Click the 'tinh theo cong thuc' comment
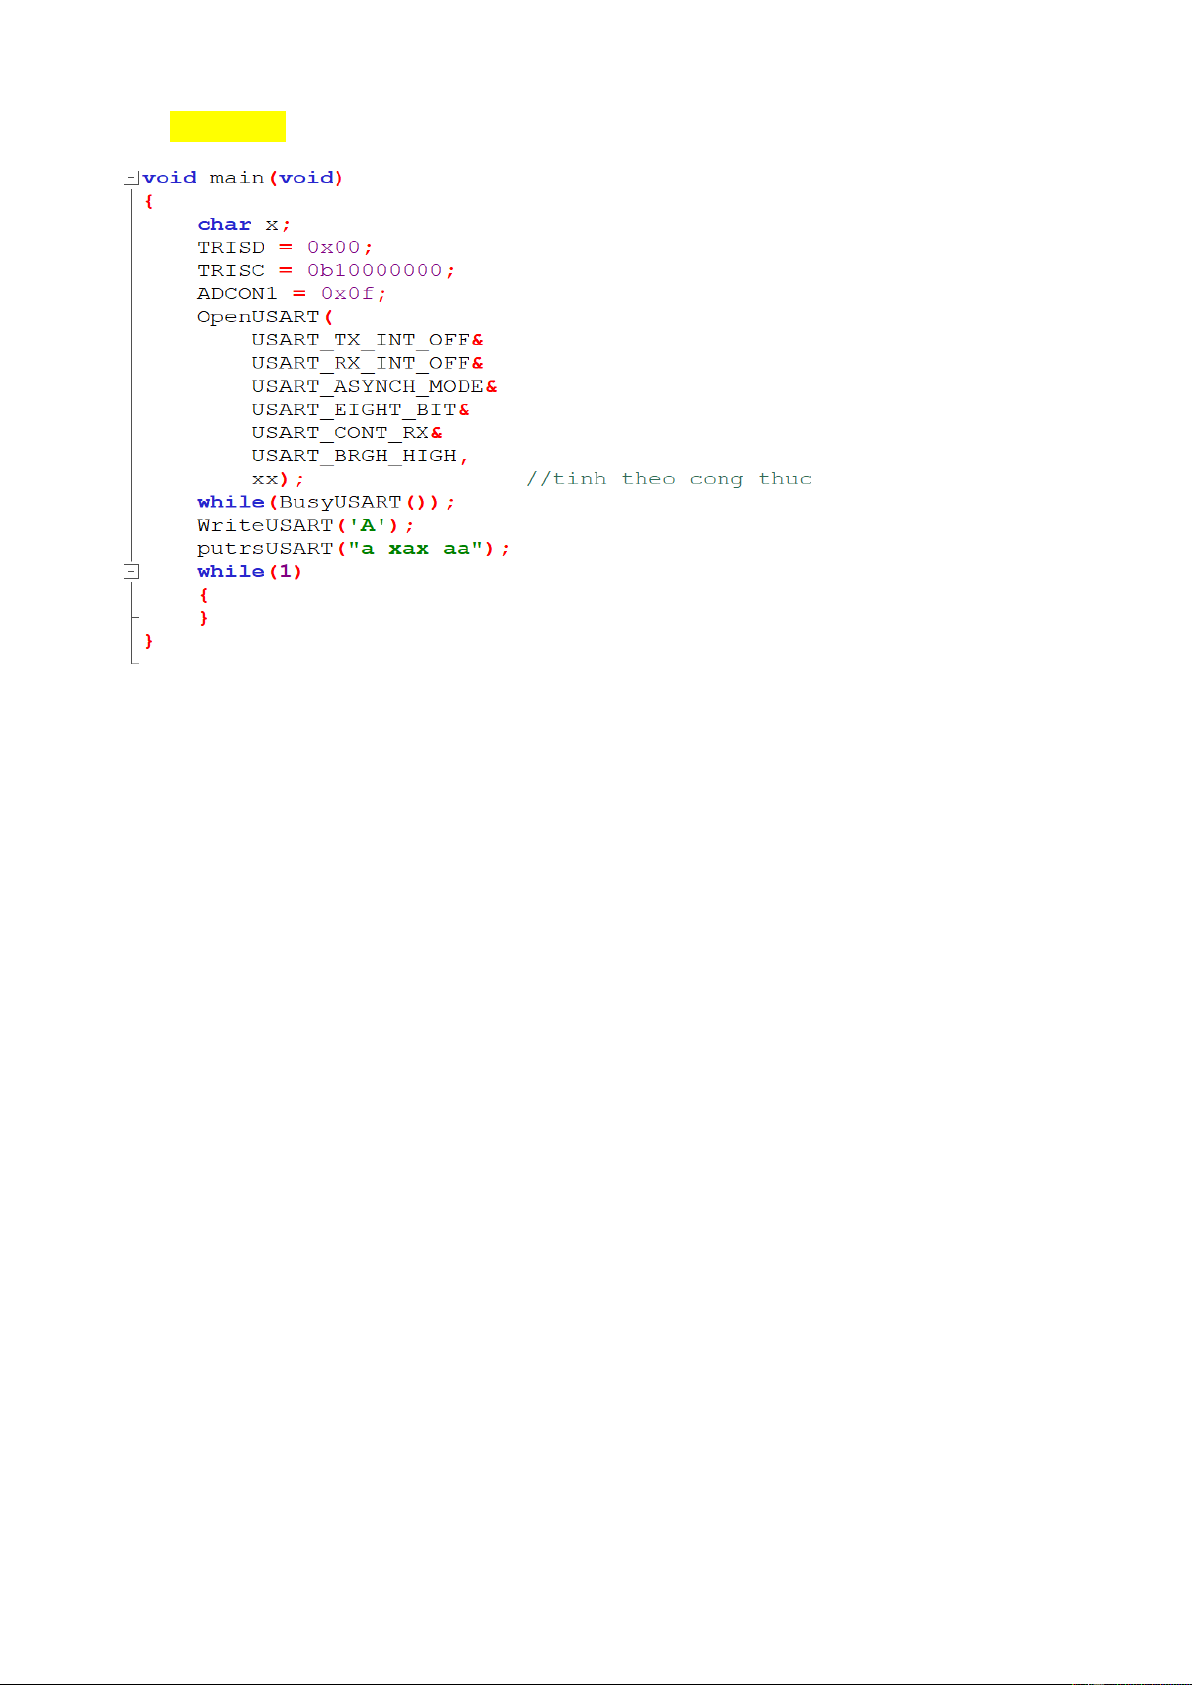This screenshot has width=1192, height=1685. coord(669,479)
